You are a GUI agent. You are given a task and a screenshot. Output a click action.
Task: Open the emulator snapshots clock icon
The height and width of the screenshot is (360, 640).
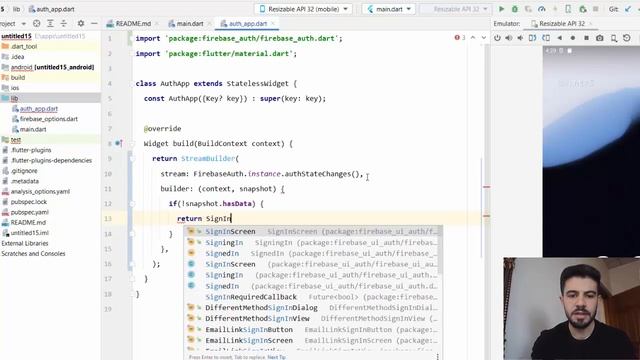[x=627, y=38]
